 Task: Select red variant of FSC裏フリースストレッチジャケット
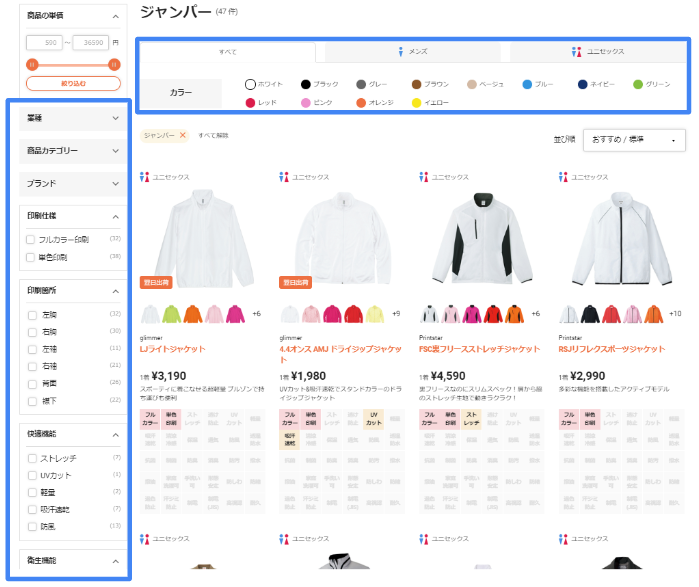493,314
